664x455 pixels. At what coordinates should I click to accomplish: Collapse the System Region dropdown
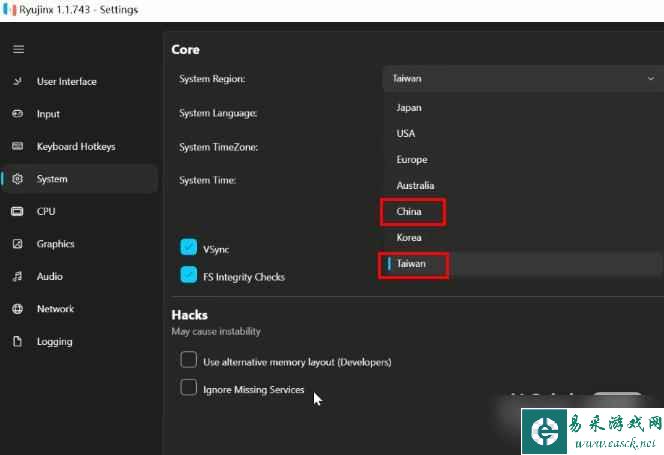(x=520, y=78)
